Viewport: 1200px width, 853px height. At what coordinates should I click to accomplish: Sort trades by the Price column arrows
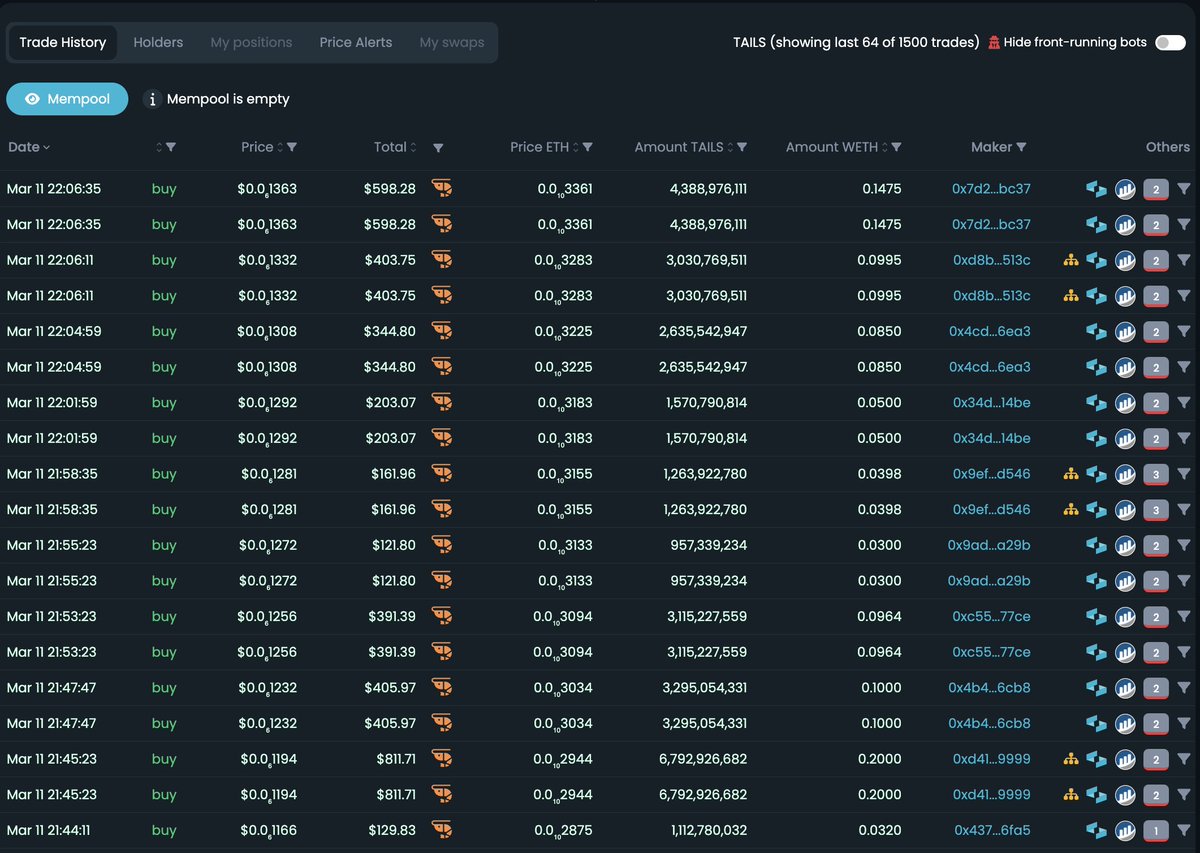coord(280,147)
